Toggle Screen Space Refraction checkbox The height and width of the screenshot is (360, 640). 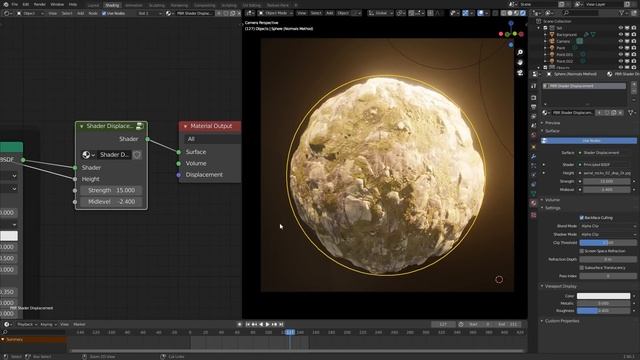click(582, 251)
